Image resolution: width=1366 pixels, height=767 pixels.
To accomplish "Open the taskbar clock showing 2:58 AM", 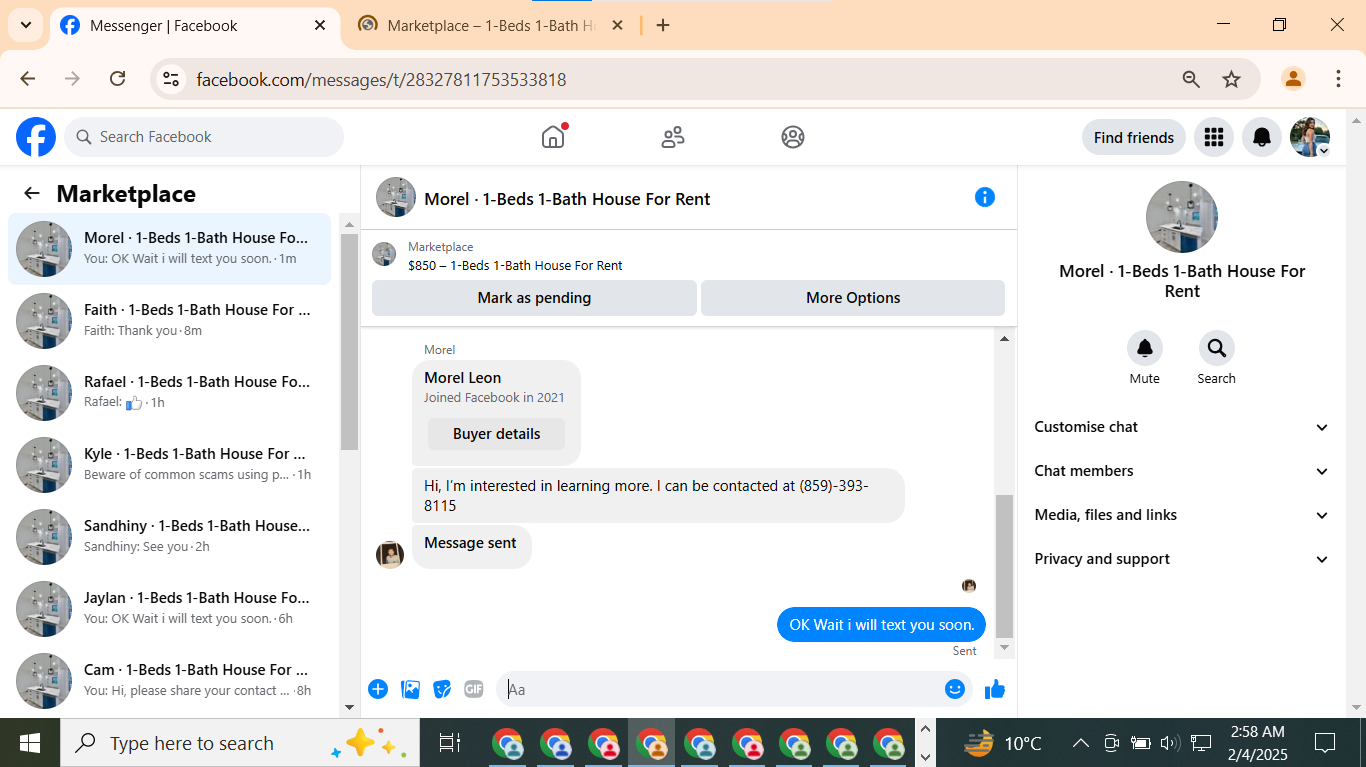I will point(1258,743).
